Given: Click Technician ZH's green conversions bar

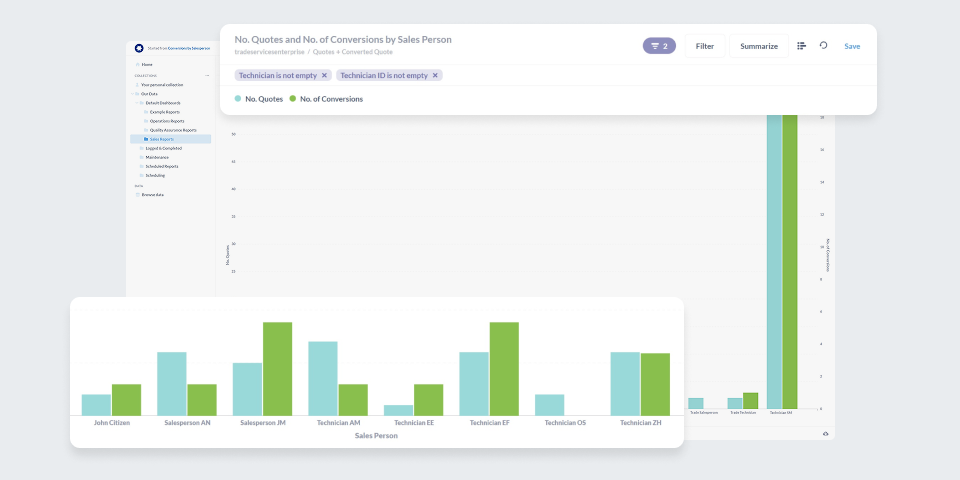Looking at the screenshot, I should [x=655, y=384].
